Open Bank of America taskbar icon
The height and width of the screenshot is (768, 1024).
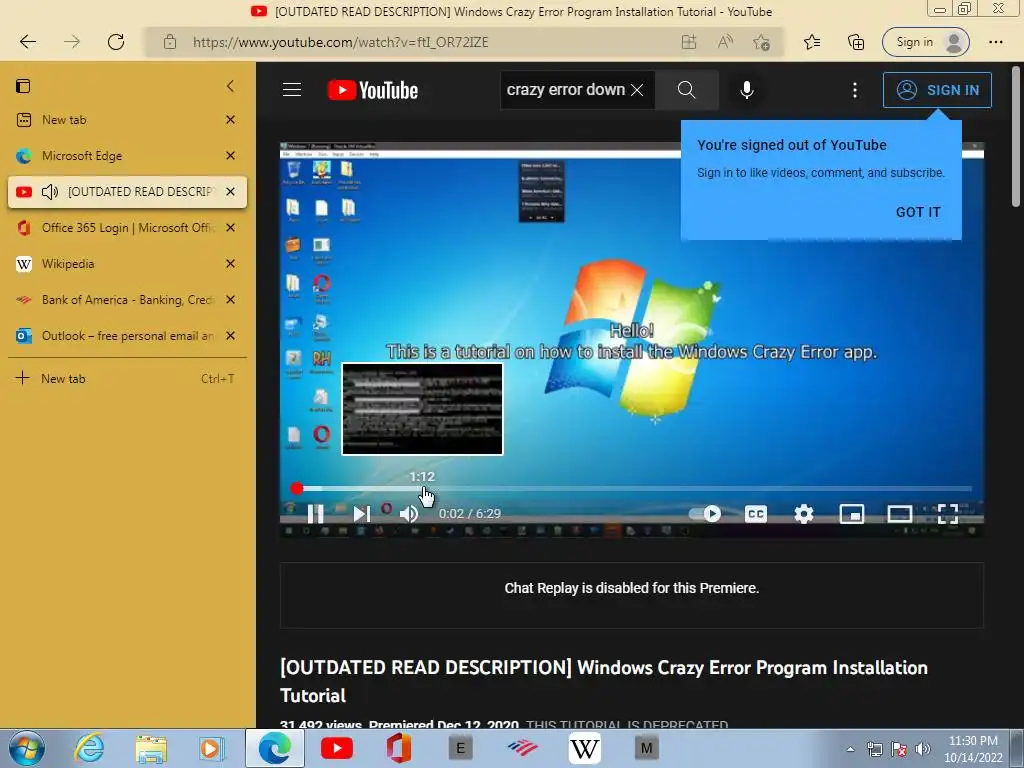point(522,748)
